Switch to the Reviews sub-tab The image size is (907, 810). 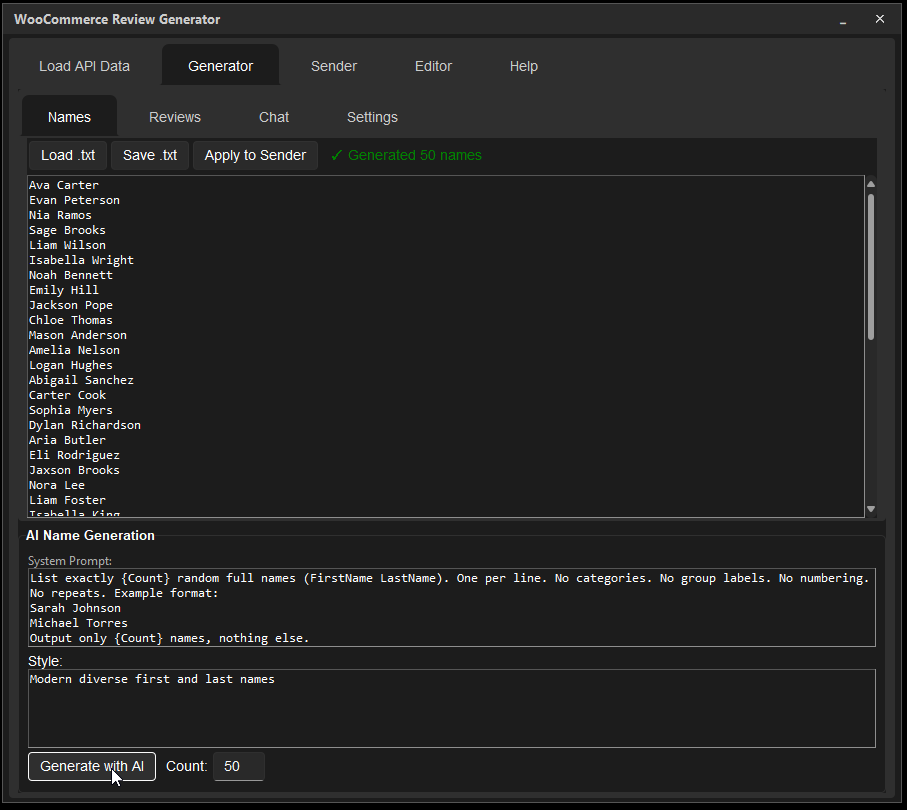coord(175,117)
